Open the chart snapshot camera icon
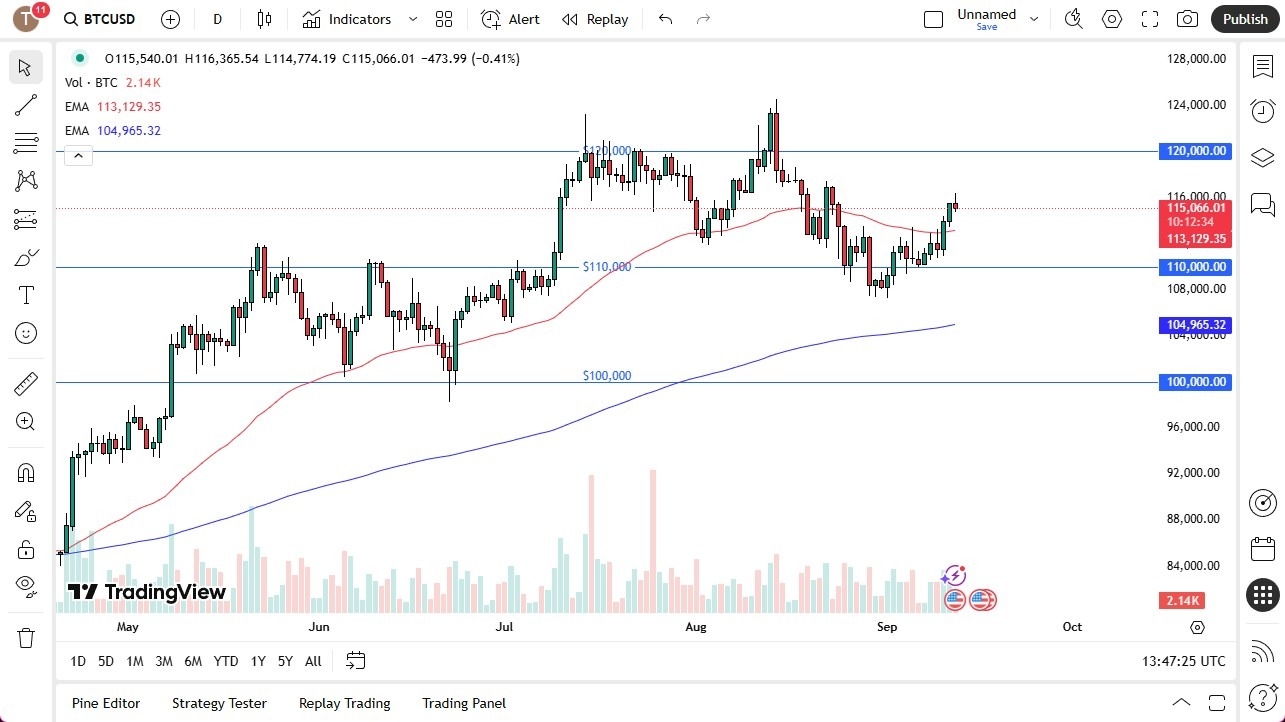Image resolution: width=1285 pixels, height=722 pixels. (x=1186, y=18)
